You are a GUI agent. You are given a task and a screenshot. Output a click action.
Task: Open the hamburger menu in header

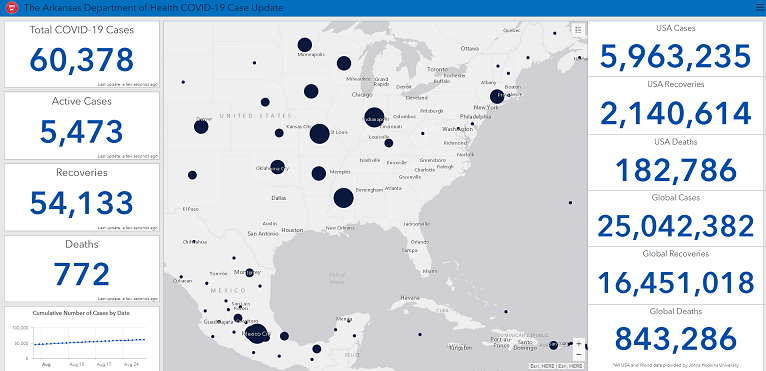(x=759, y=7)
